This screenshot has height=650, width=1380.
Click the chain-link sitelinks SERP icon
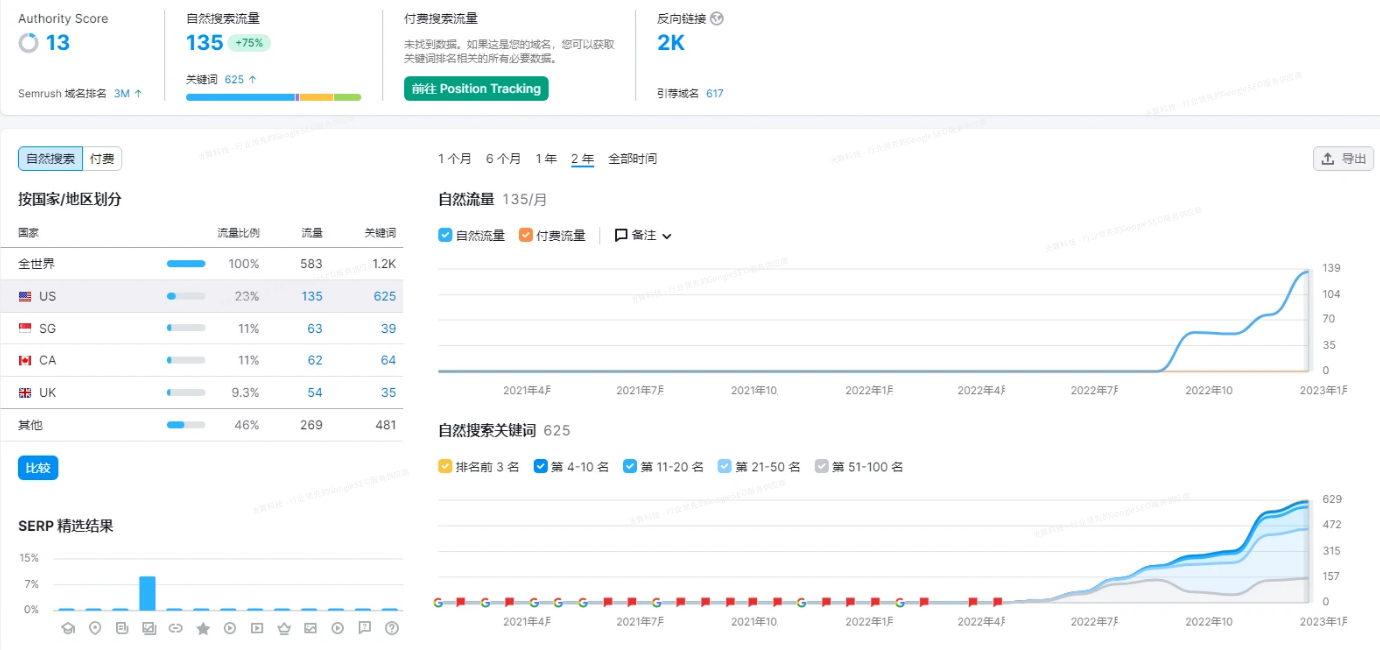[x=177, y=628]
